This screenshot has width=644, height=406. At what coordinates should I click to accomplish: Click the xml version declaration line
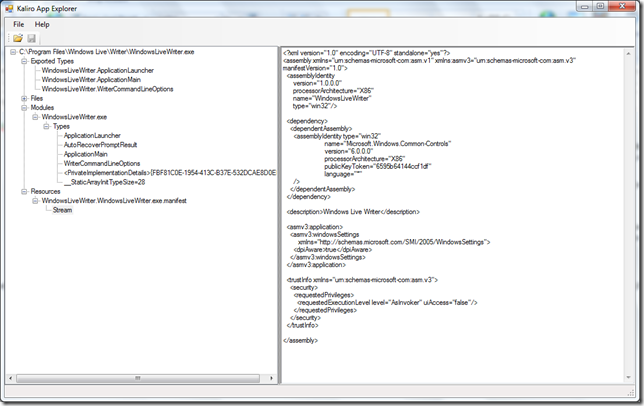367,53
